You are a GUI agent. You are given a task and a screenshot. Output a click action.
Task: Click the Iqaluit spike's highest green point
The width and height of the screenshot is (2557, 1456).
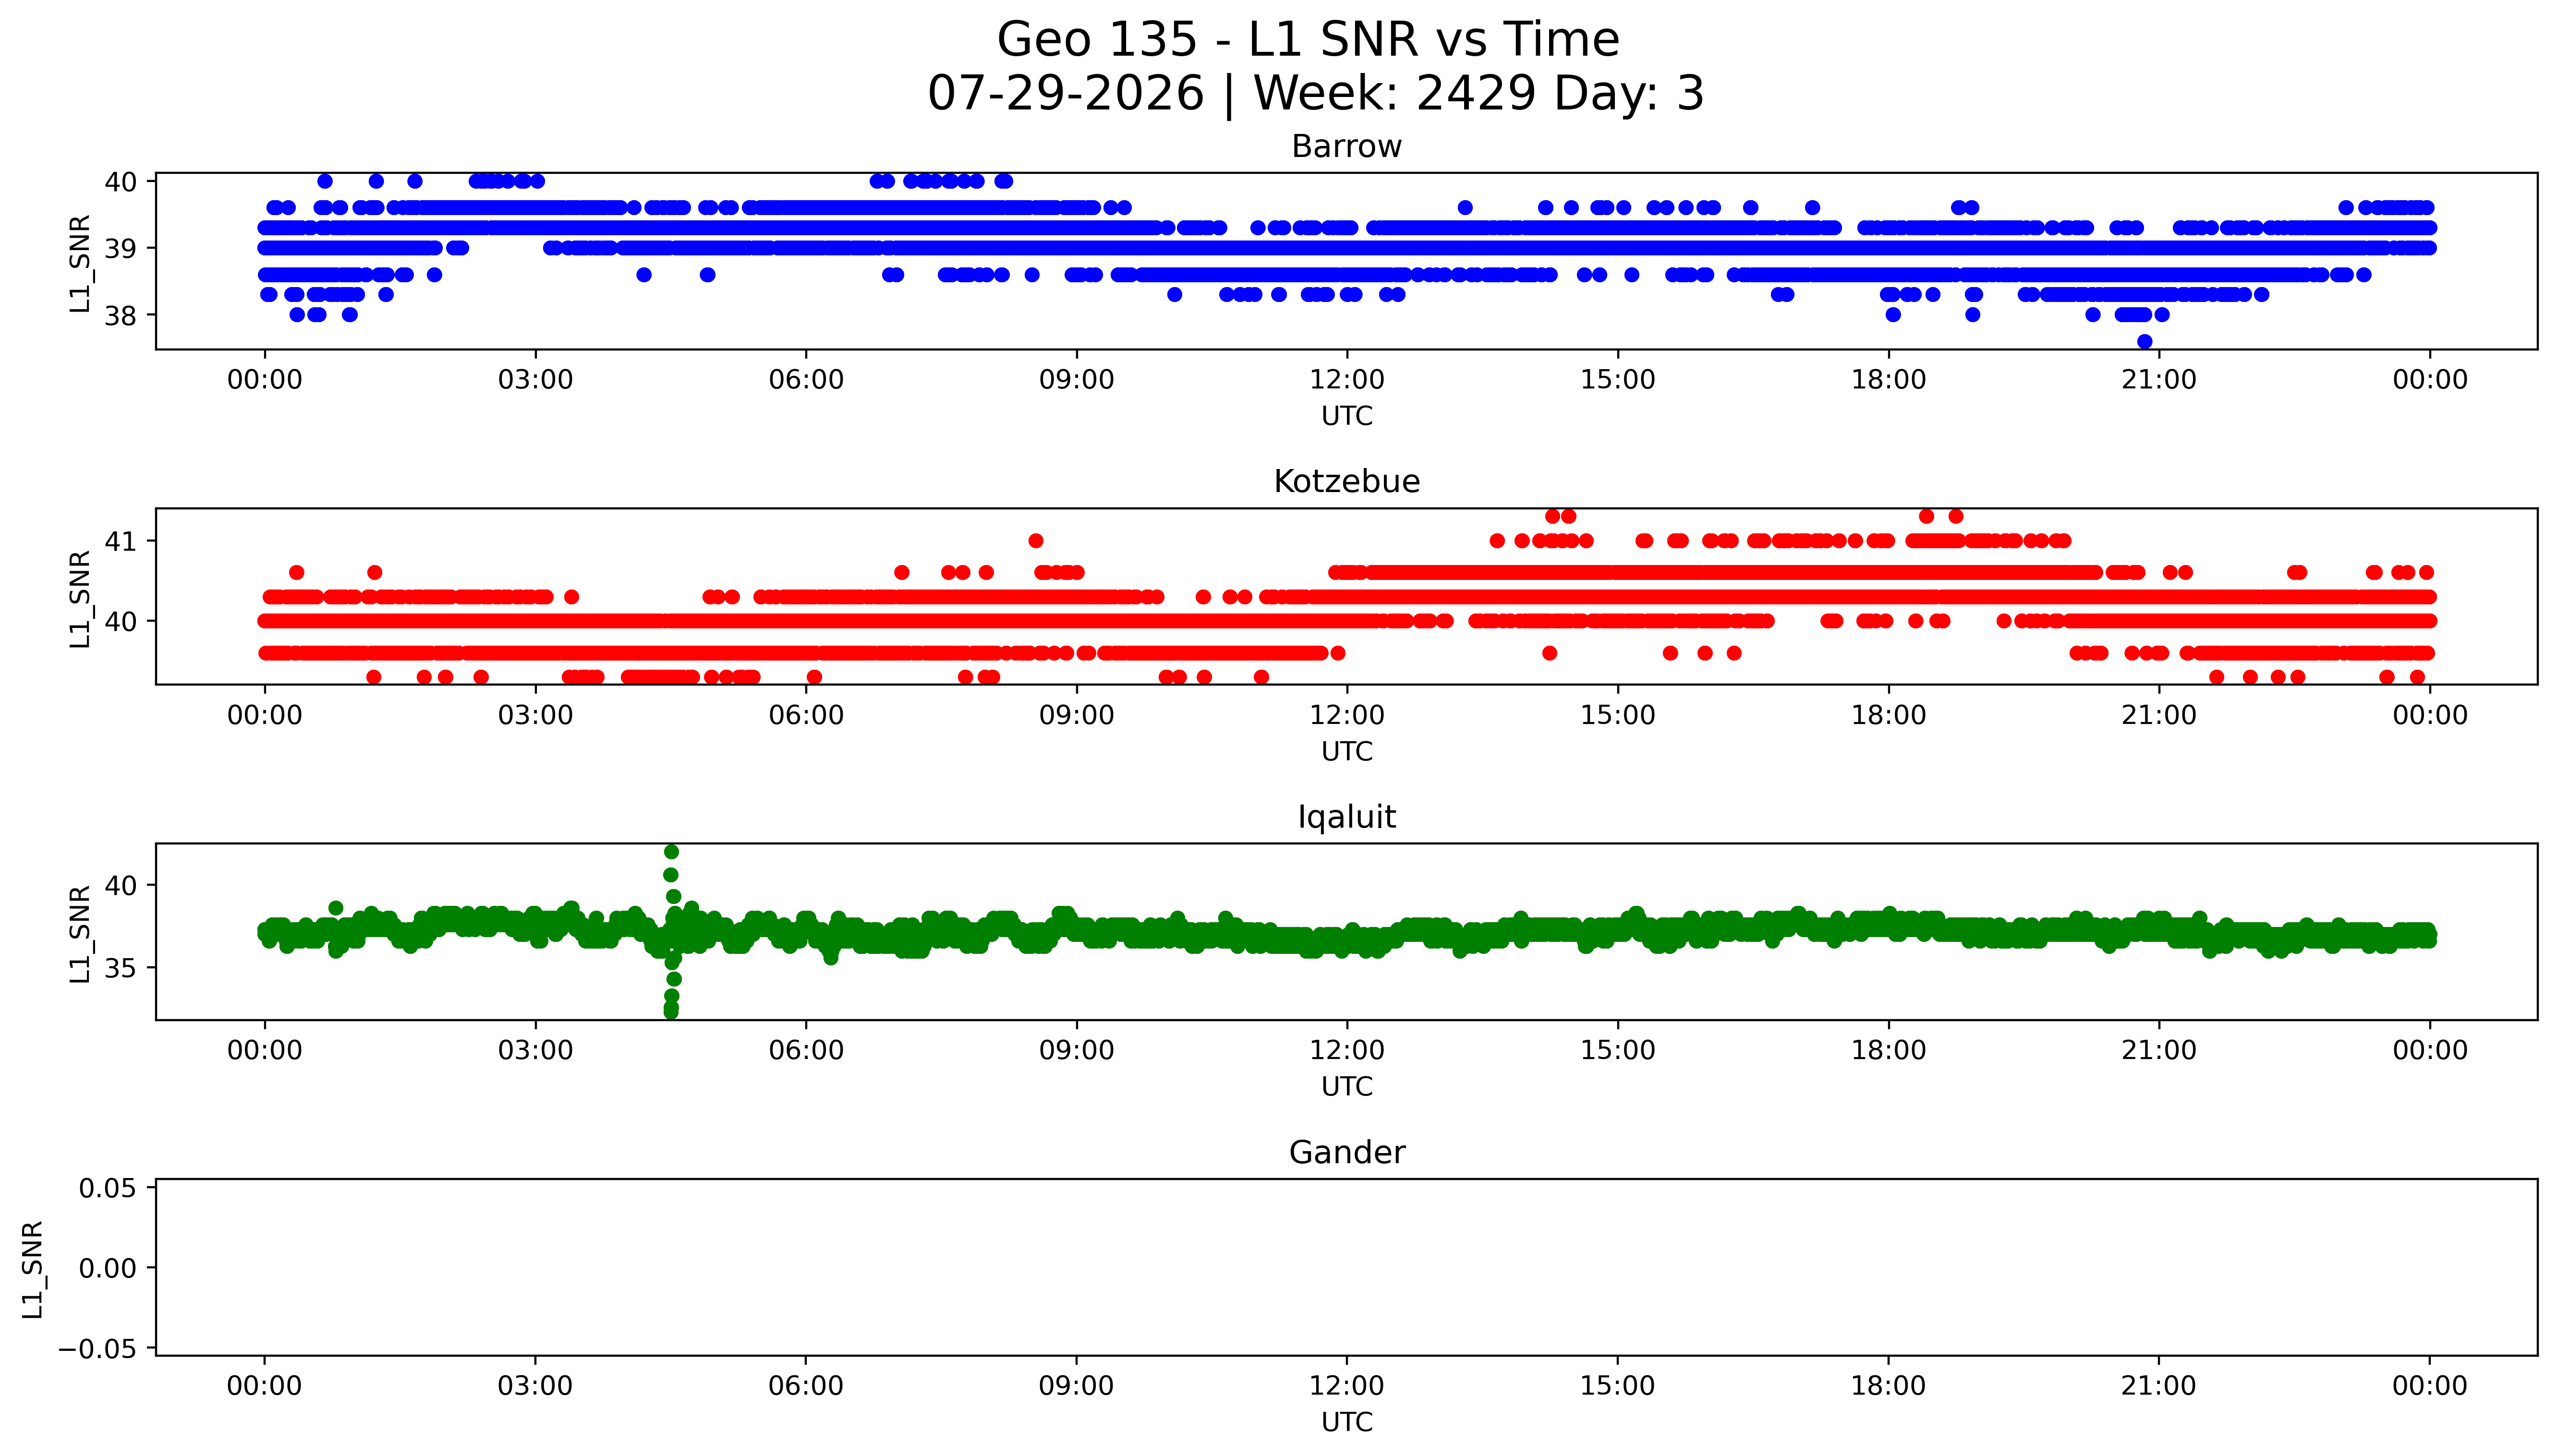[x=671, y=852]
